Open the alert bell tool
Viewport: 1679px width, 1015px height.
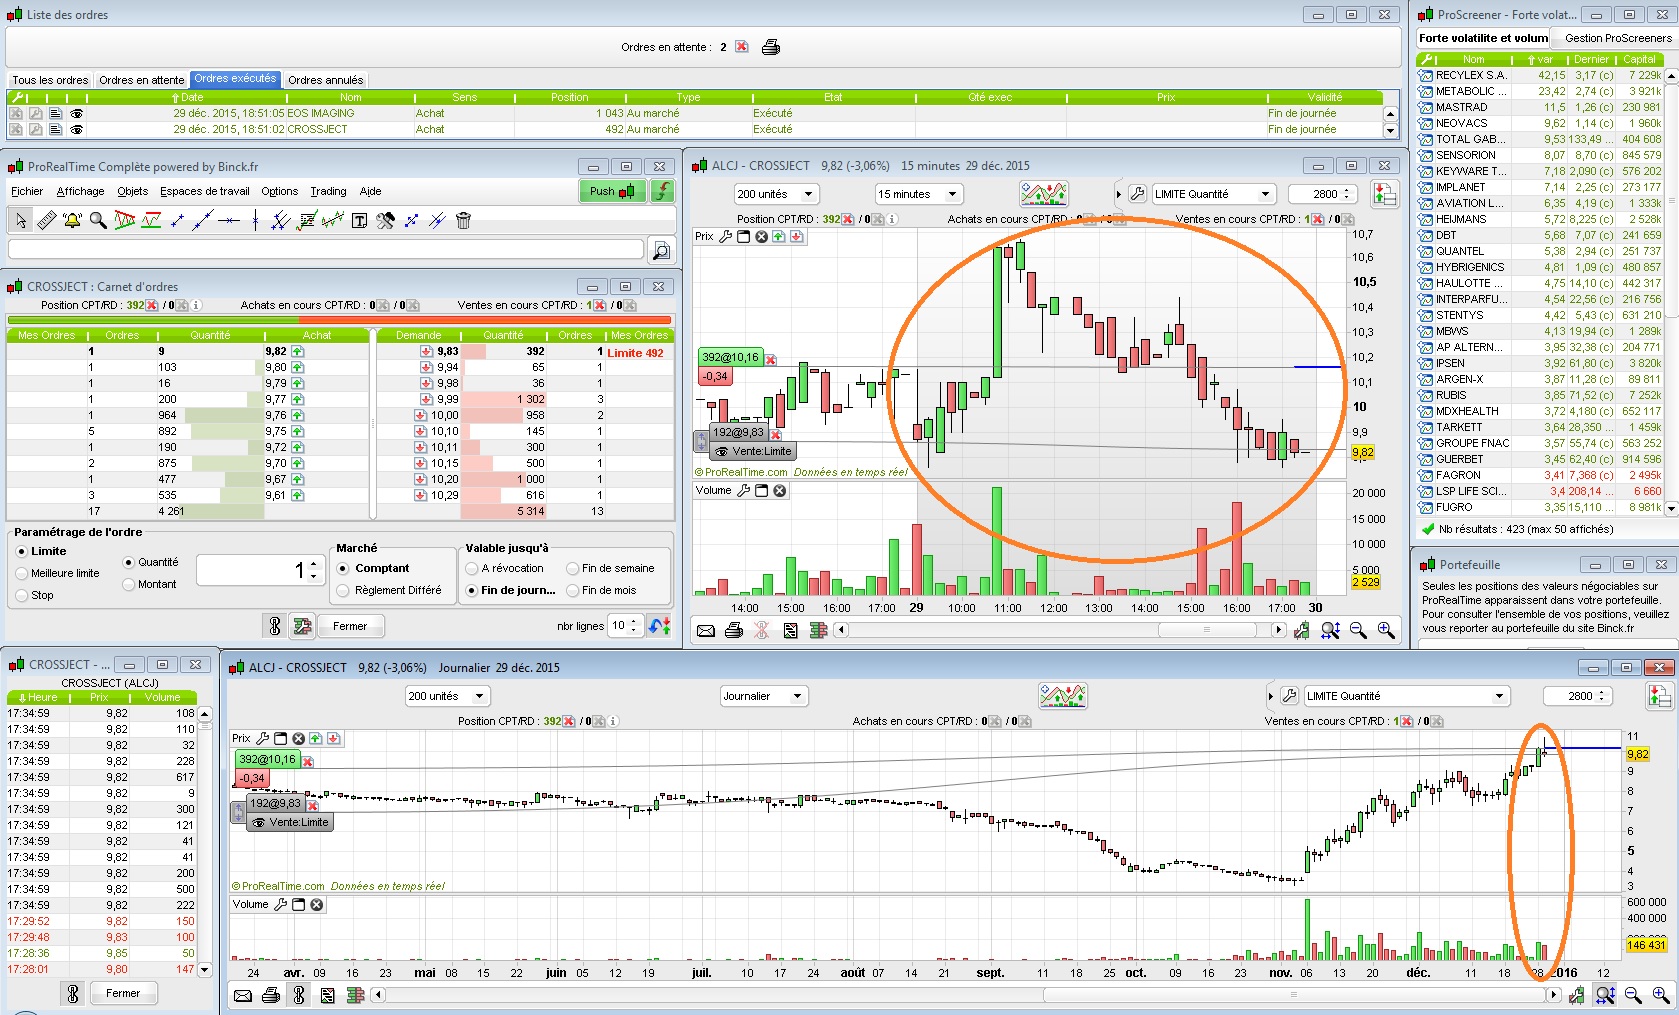[x=72, y=220]
